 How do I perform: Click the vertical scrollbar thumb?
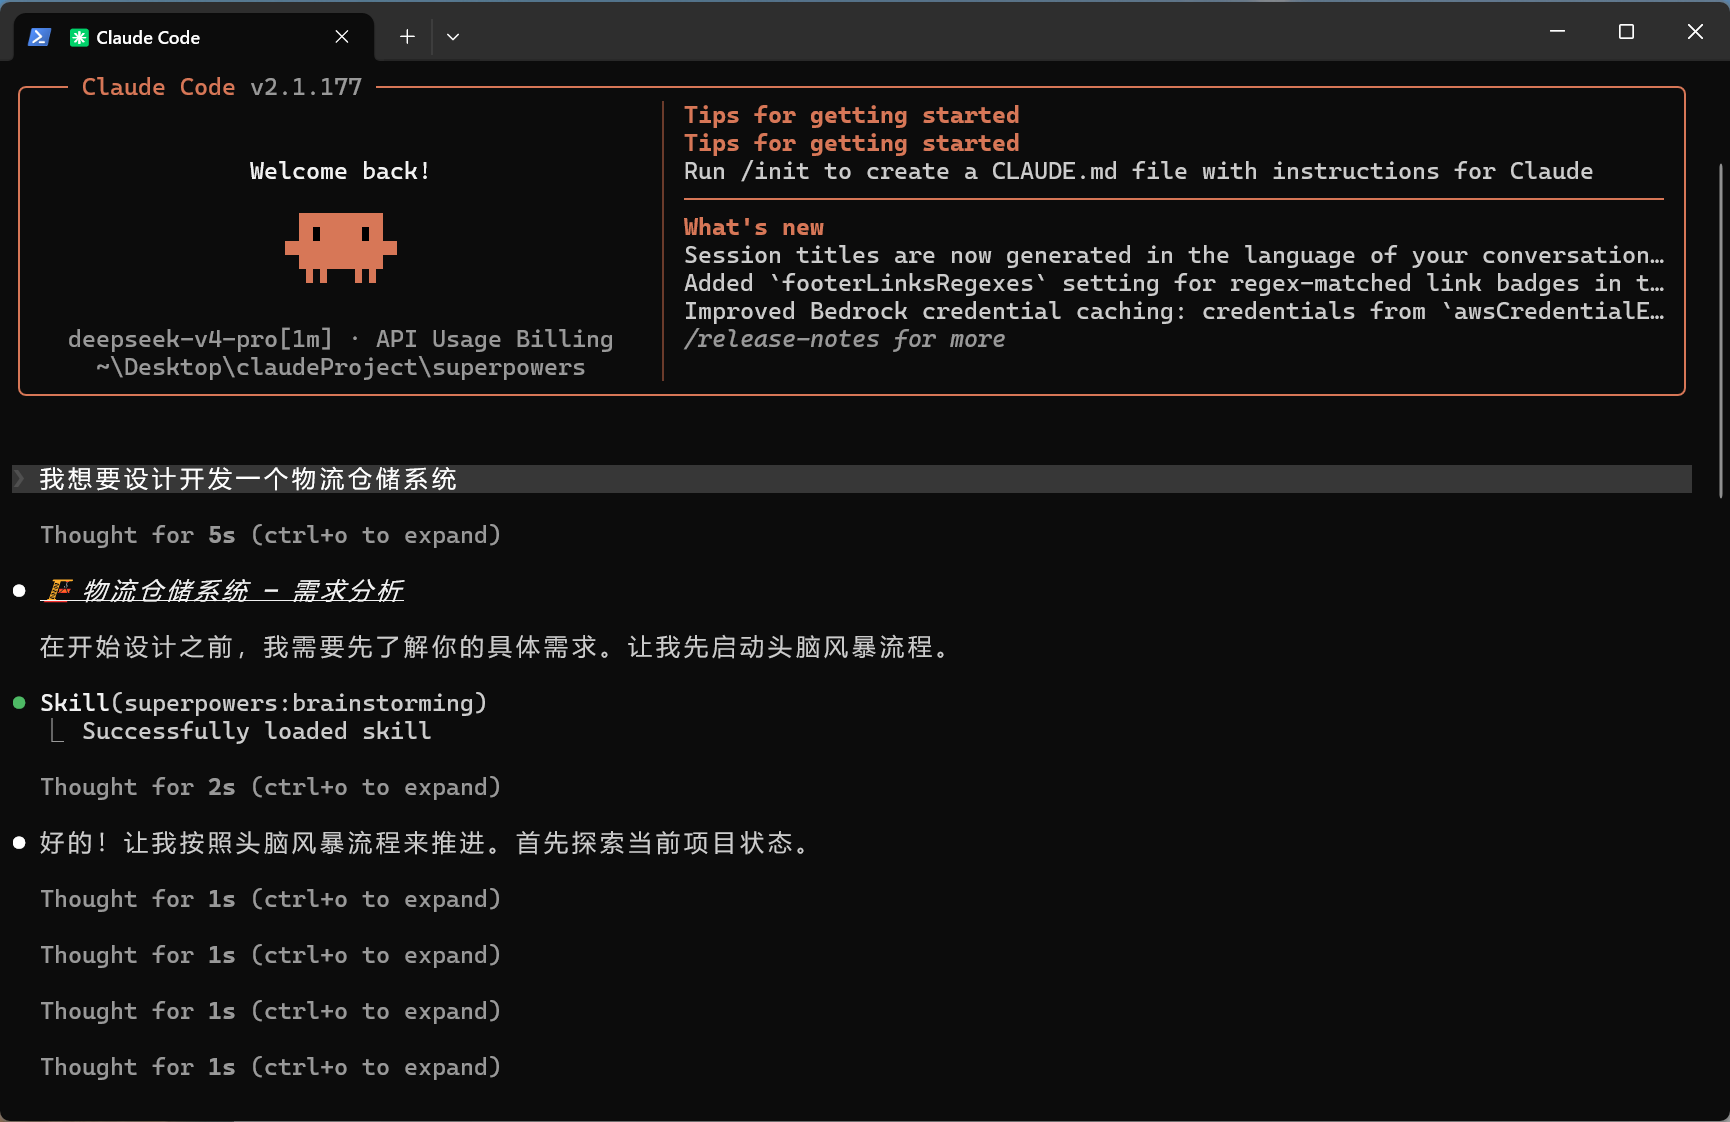[x=1721, y=330]
